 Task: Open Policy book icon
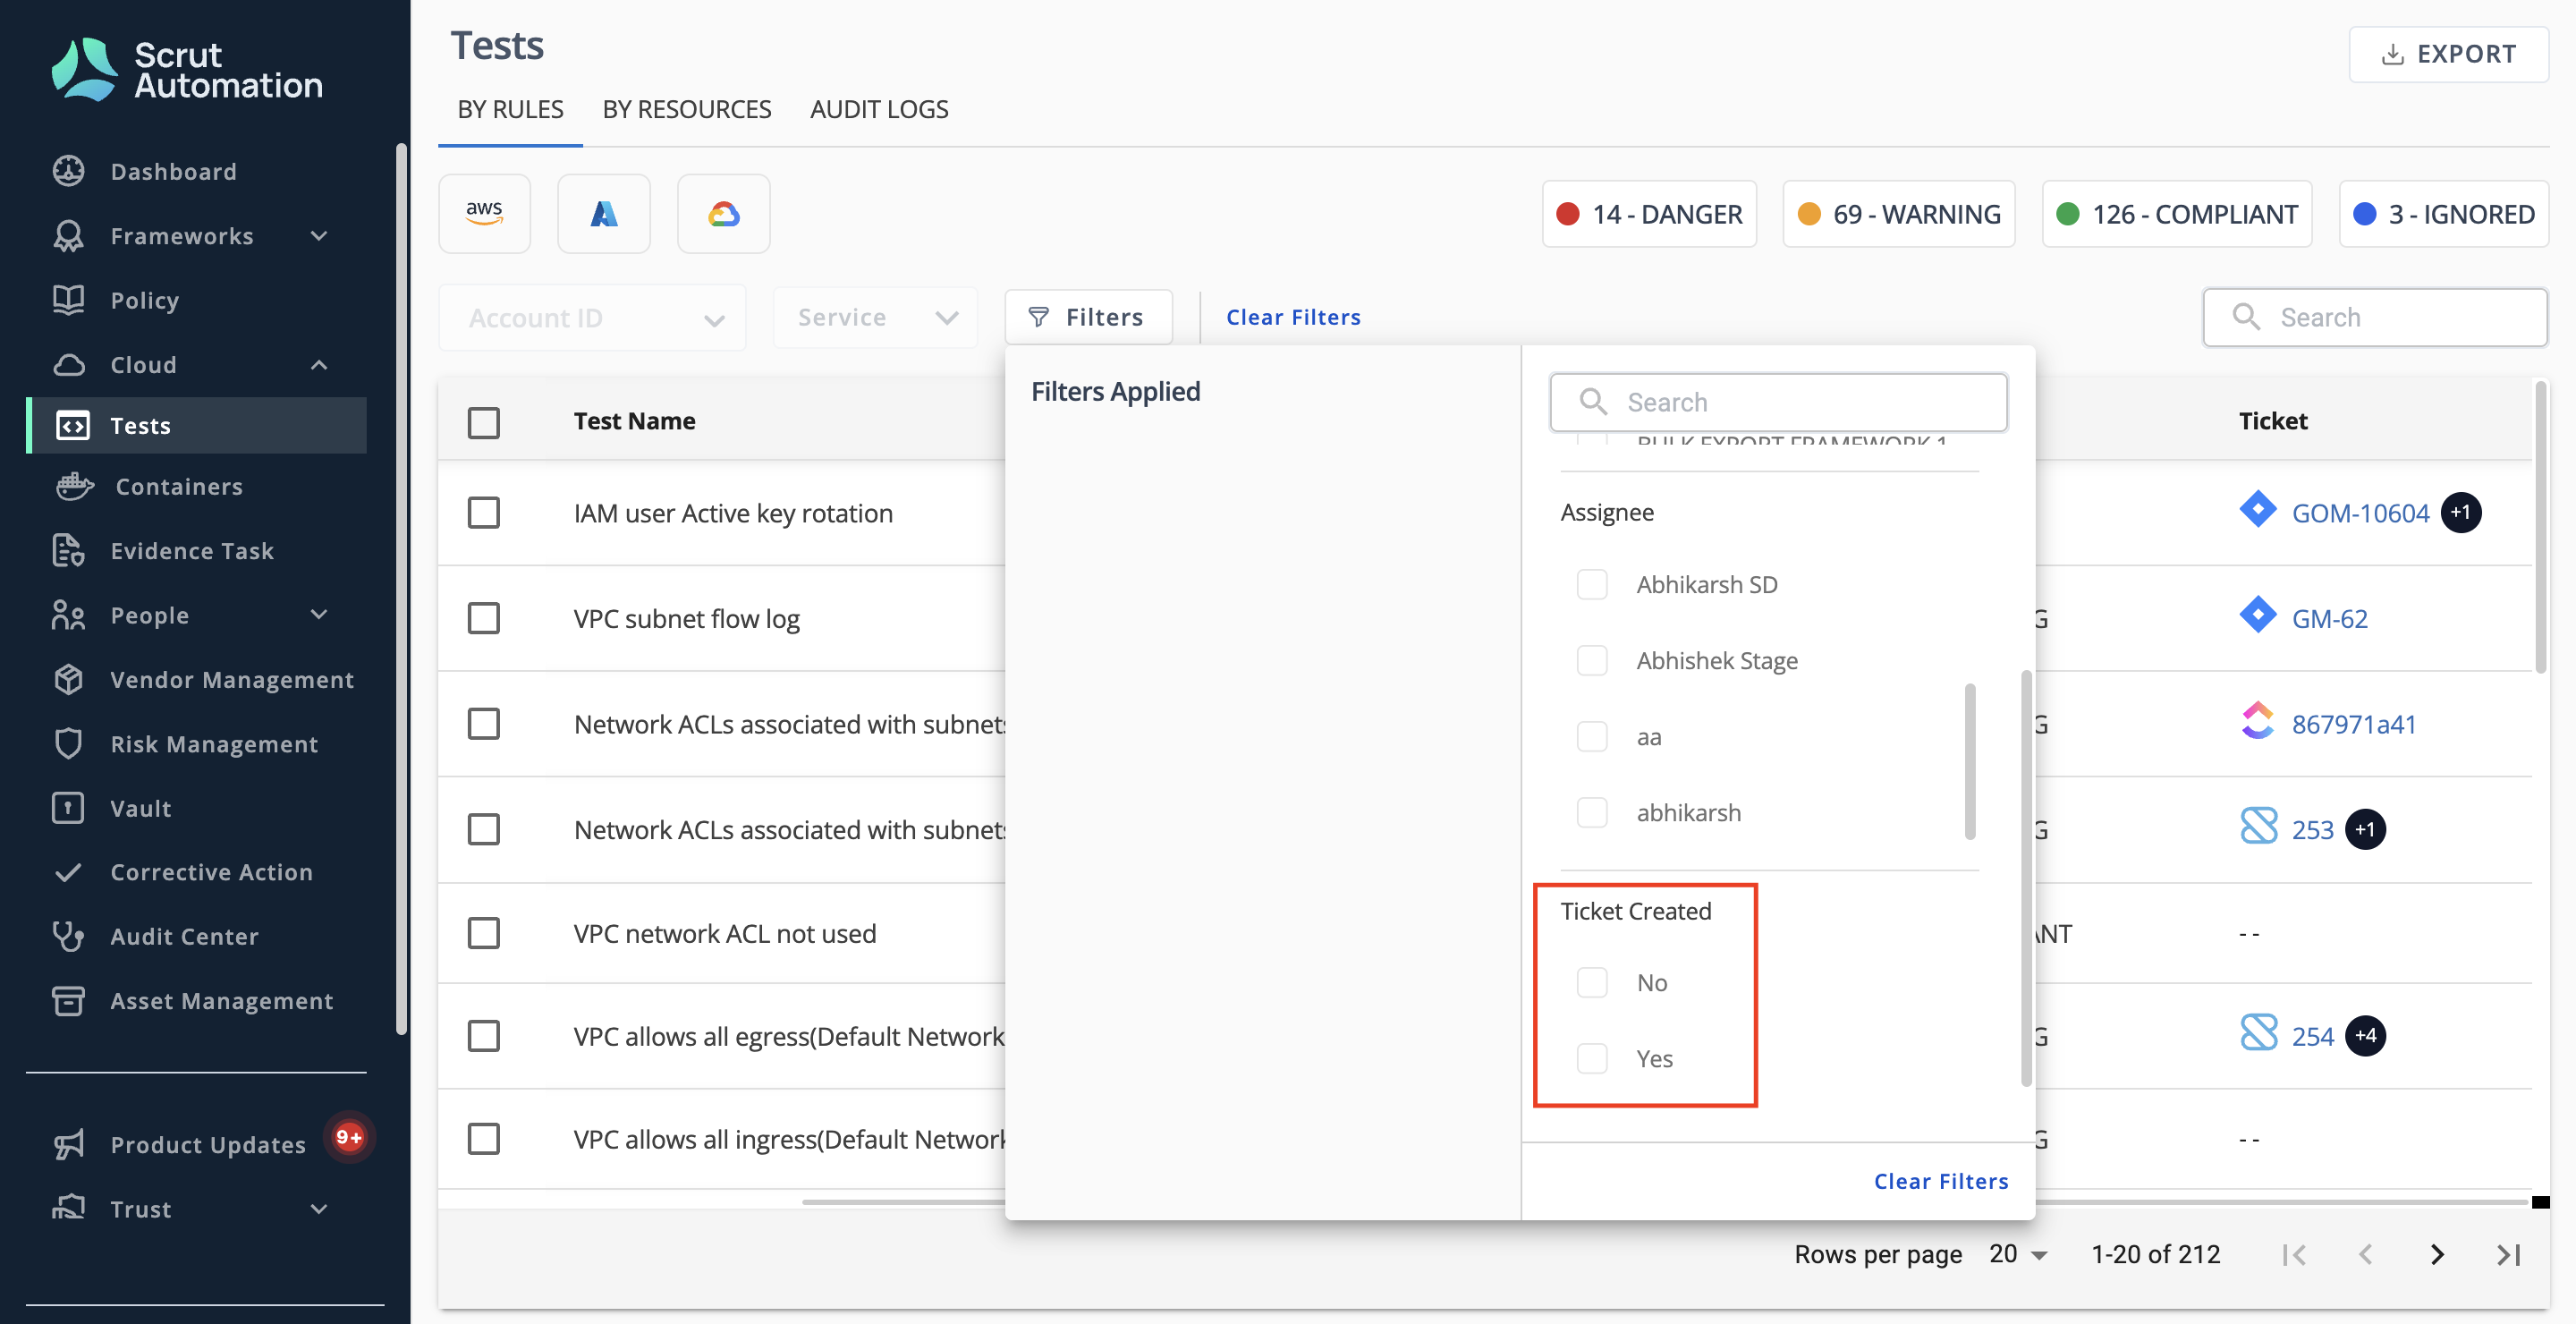click(x=68, y=300)
